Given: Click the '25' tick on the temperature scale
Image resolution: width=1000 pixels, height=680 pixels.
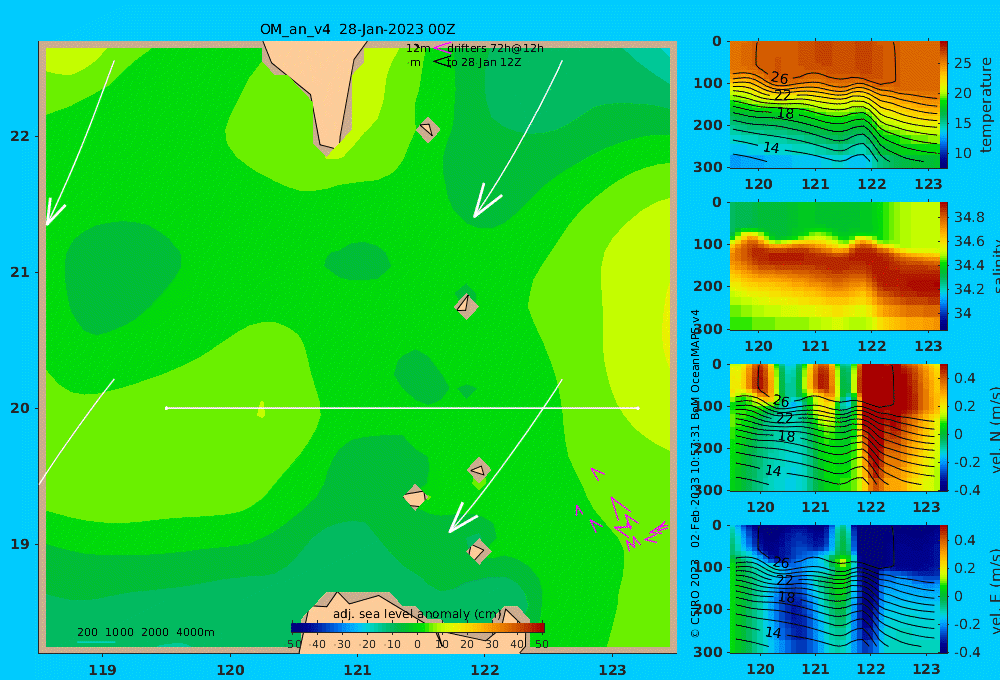Looking at the screenshot, I should [963, 63].
